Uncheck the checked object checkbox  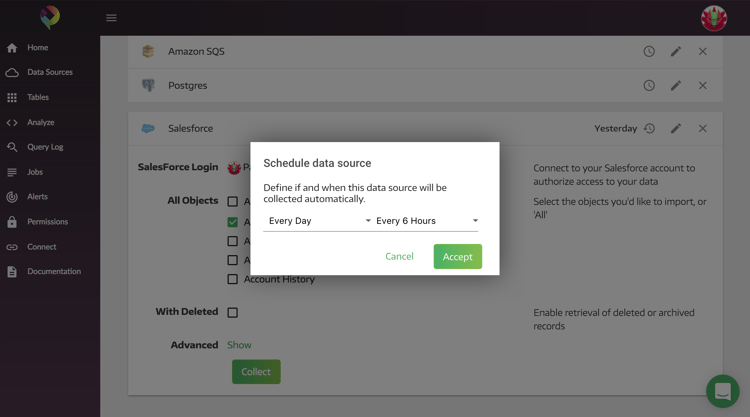click(x=233, y=222)
